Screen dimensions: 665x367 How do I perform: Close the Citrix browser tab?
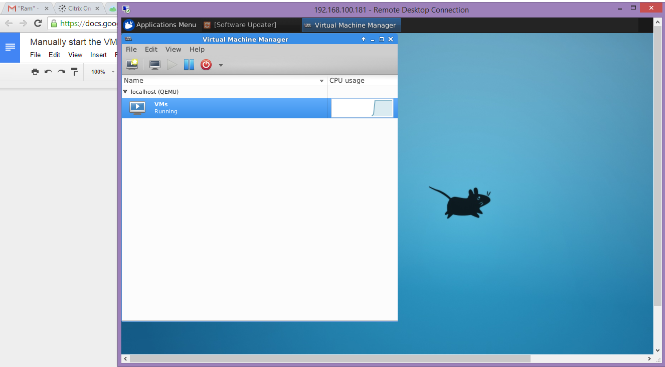tap(97, 8)
